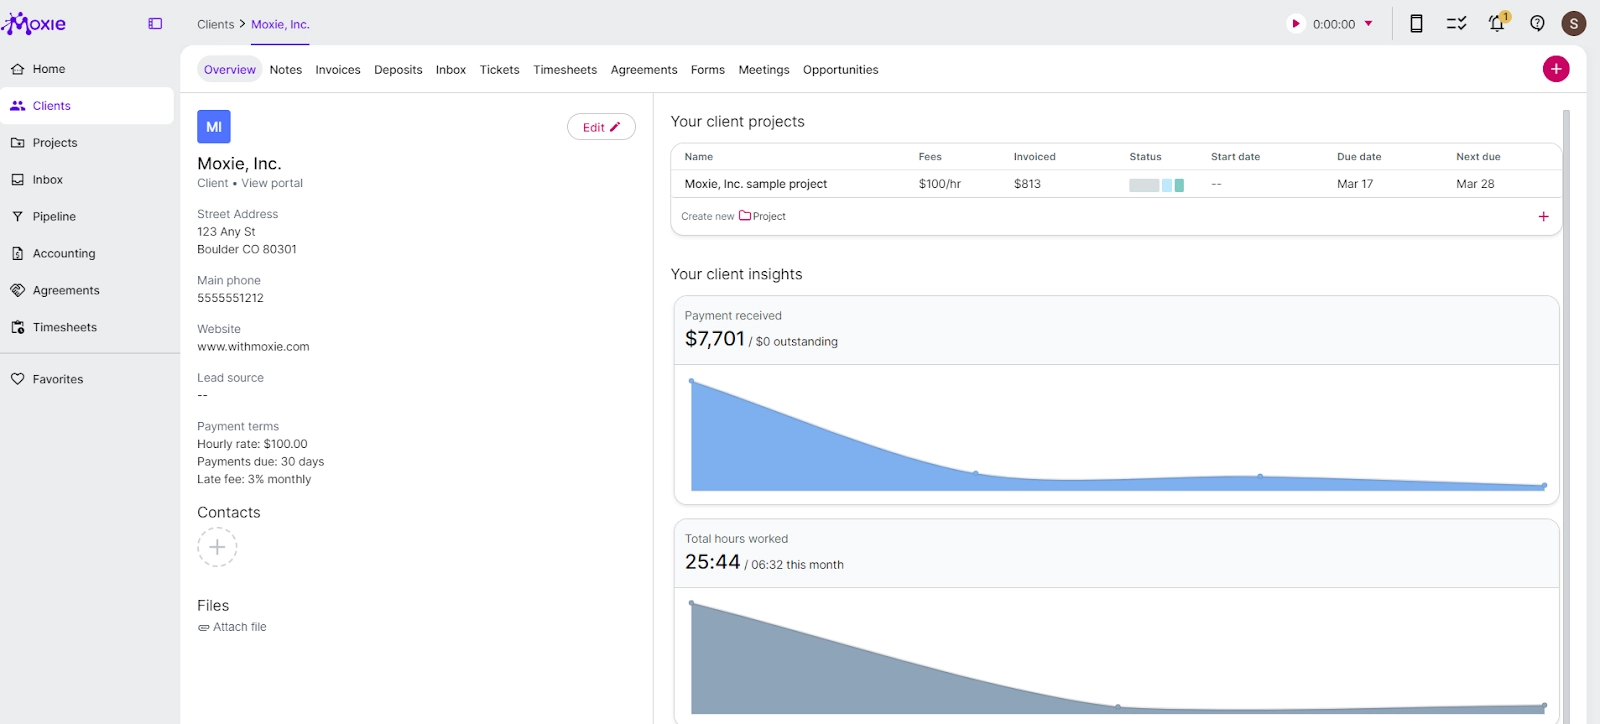Open the Moxie, Inc. sample project row

tap(756, 184)
